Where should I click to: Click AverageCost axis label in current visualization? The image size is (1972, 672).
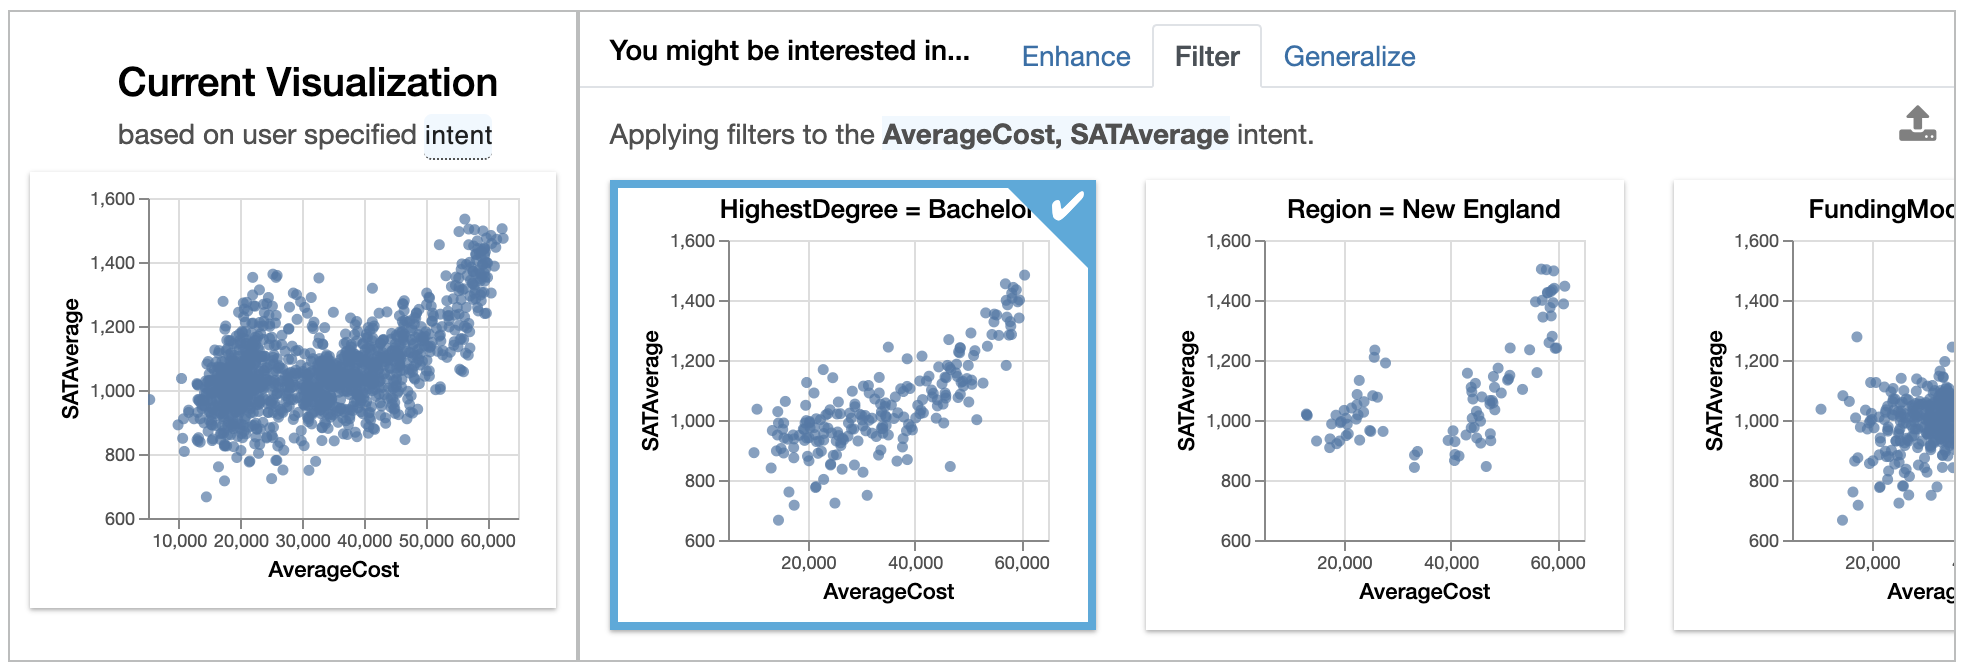tap(334, 570)
